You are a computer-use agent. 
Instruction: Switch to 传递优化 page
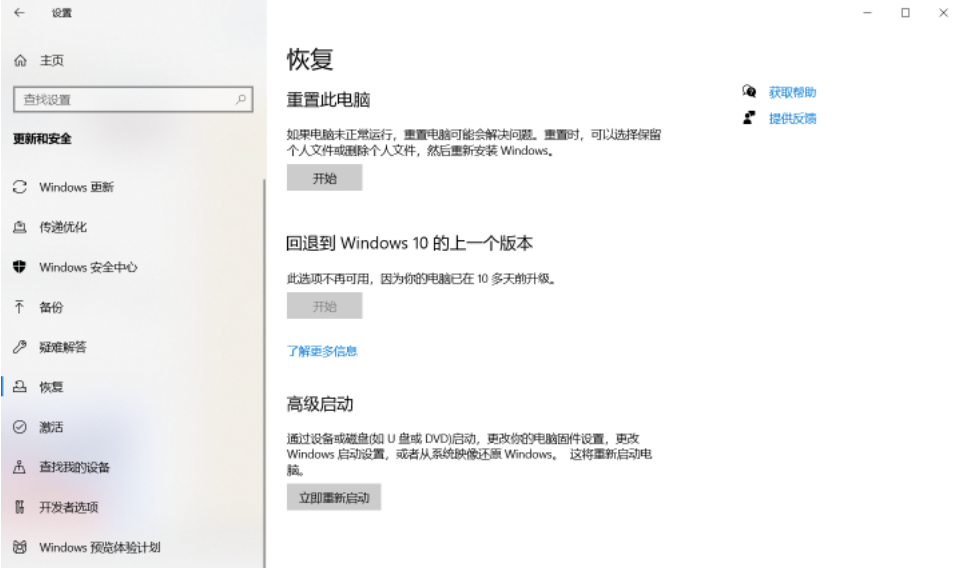pos(63,227)
